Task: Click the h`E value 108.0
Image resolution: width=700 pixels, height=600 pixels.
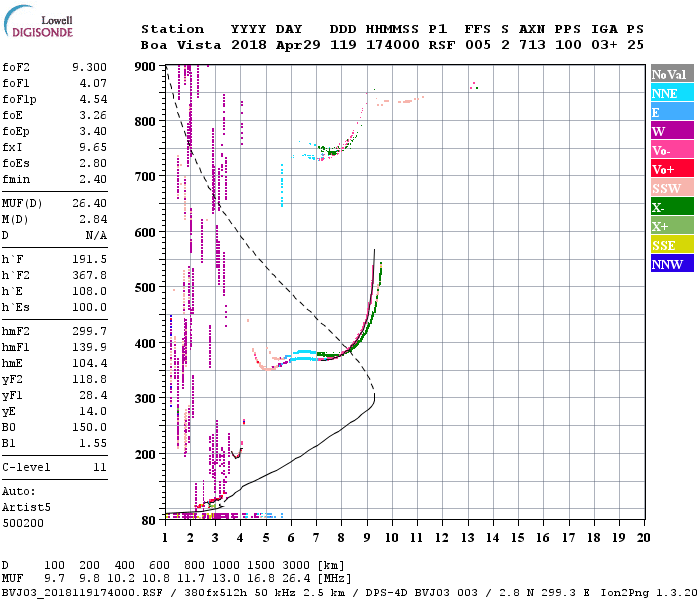Action: point(89,292)
